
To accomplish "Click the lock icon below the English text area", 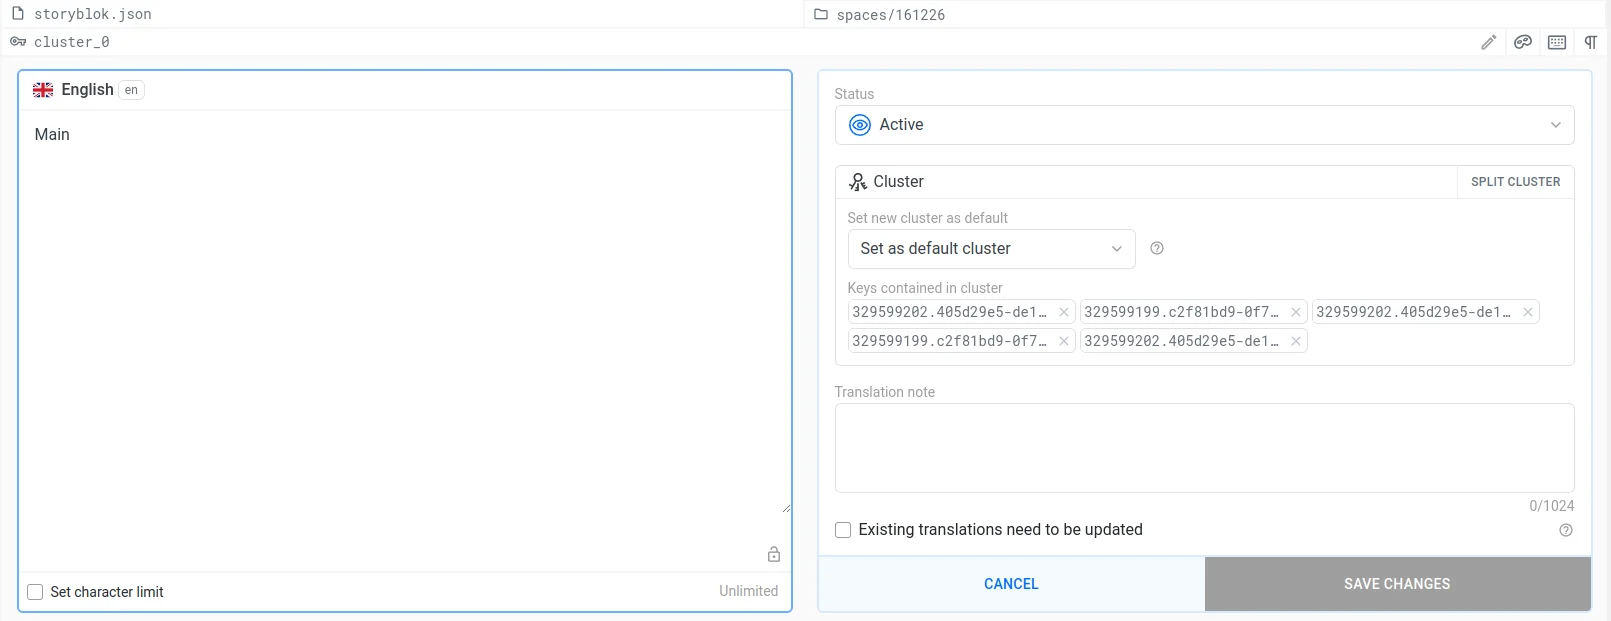I will (x=773, y=554).
